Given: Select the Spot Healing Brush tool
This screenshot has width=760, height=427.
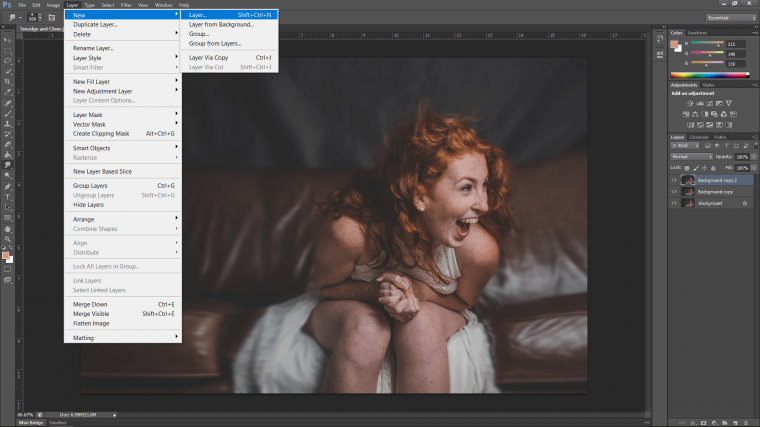Looking at the screenshot, I should tap(7, 103).
